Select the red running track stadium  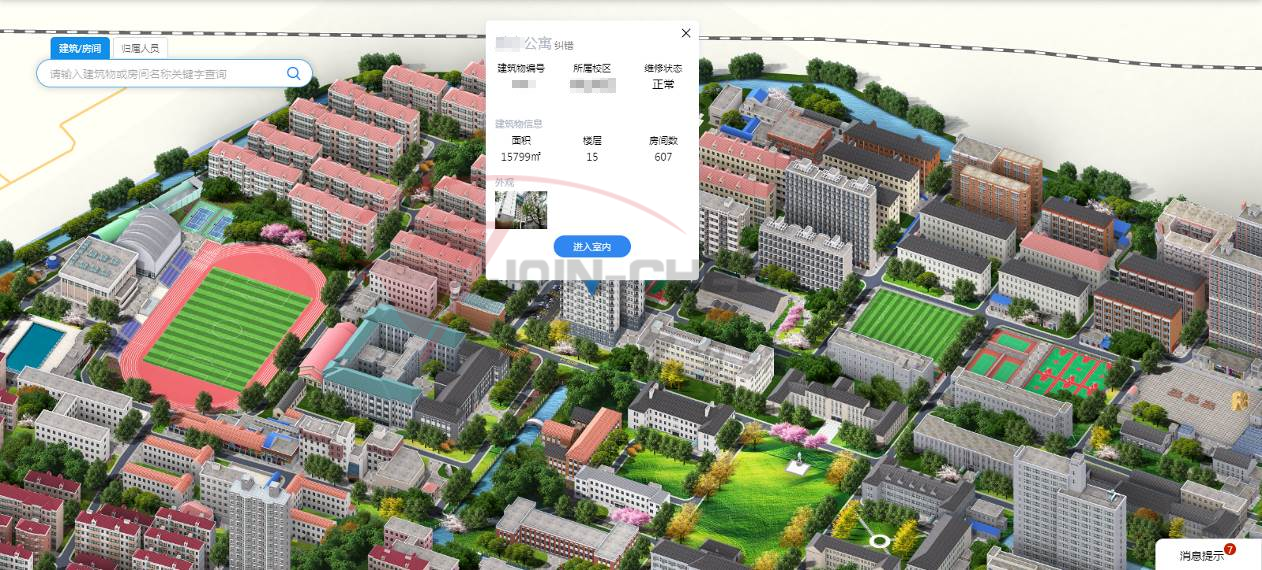pyautogui.click(x=225, y=314)
